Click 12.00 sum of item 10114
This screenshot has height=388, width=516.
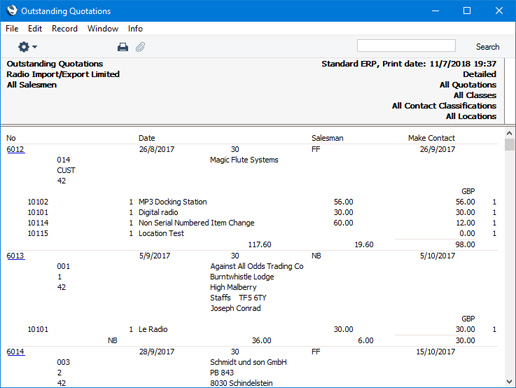(x=465, y=223)
